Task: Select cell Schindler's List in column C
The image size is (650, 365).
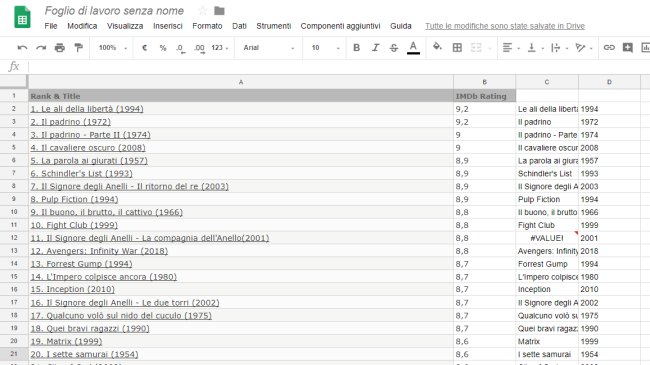Action: tap(547, 173)
